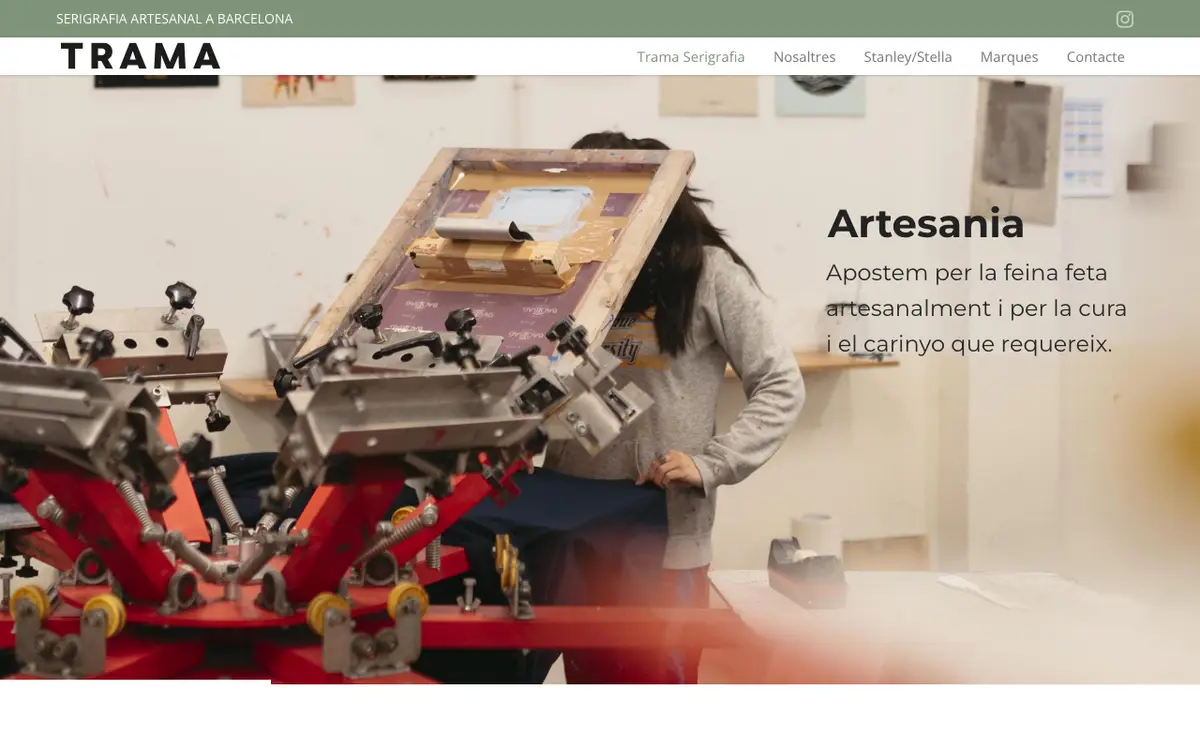Click the Artesania heading
1200x750 pixels.
pyautogui.click(x=926, y=223)
